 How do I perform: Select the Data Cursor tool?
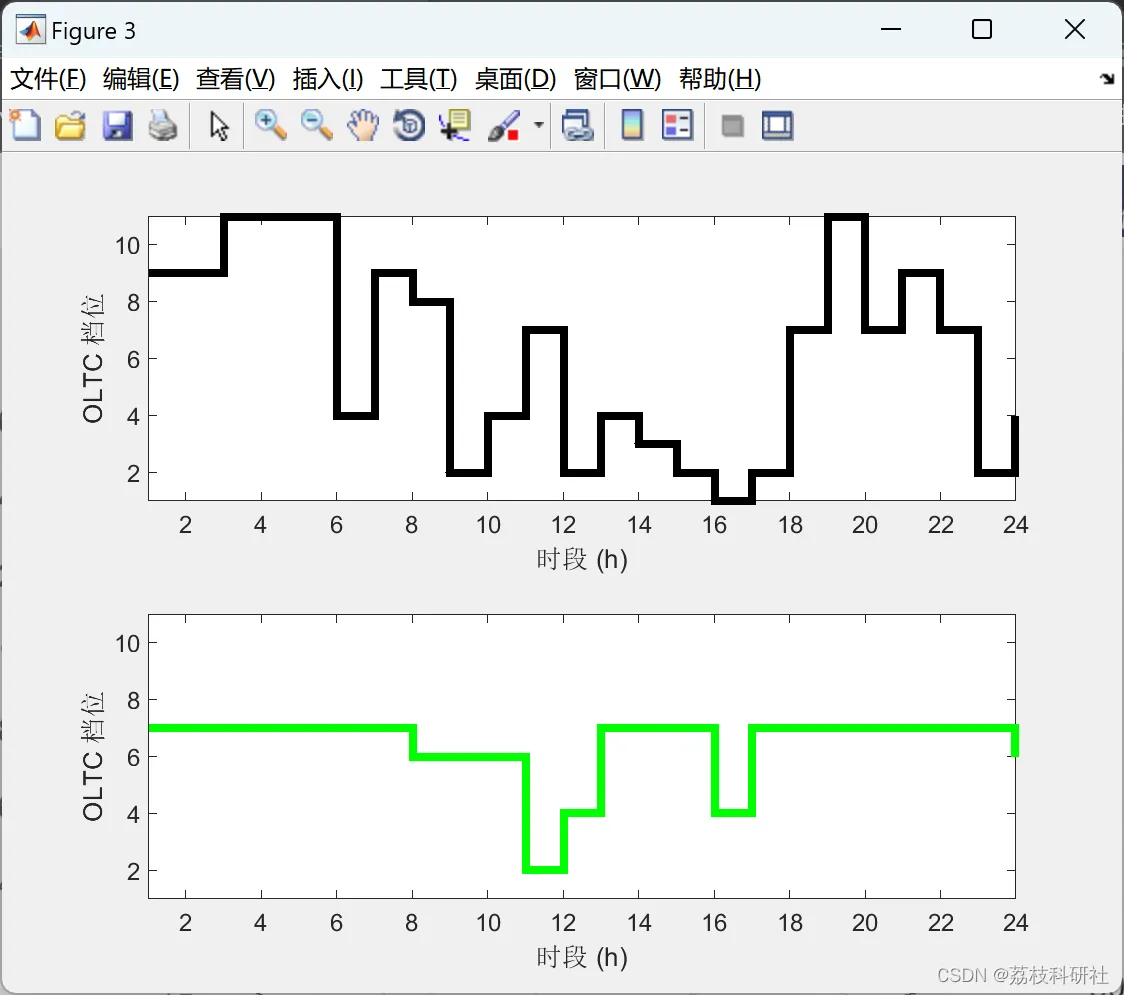(x=455, y=125)
